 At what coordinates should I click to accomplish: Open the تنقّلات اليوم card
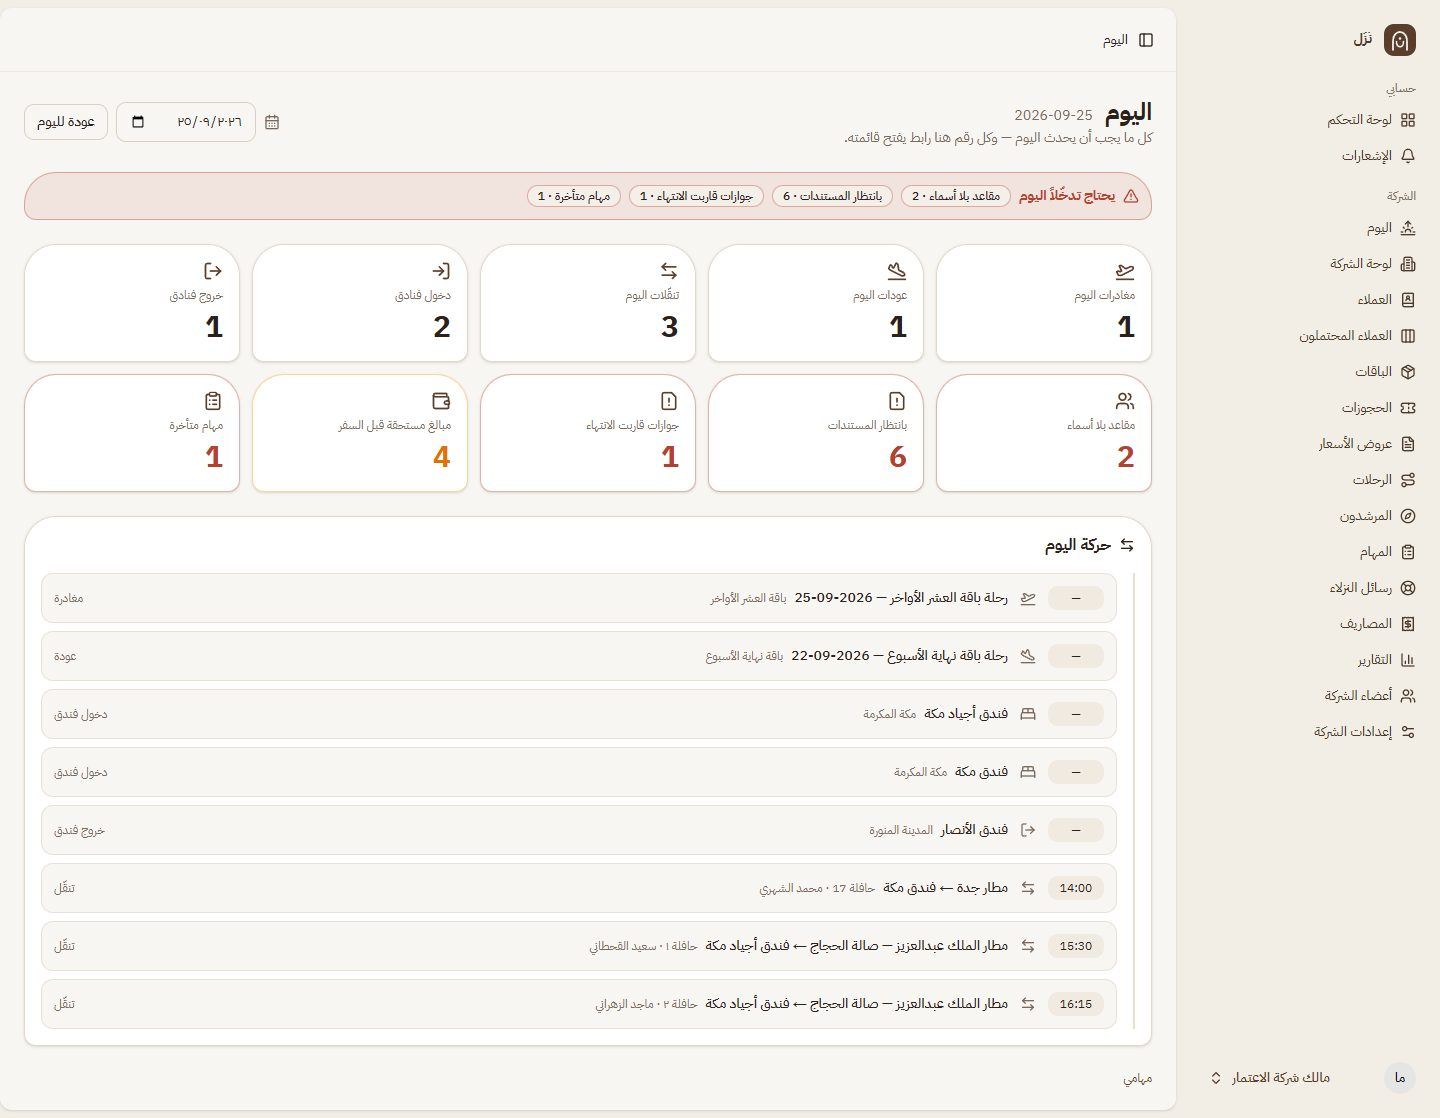pos(588,303)
